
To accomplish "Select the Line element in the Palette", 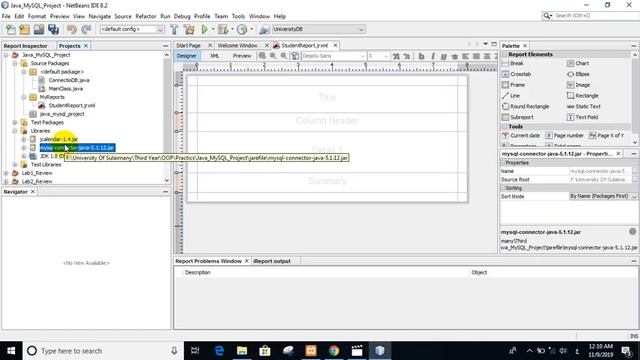I will [511, 96].
